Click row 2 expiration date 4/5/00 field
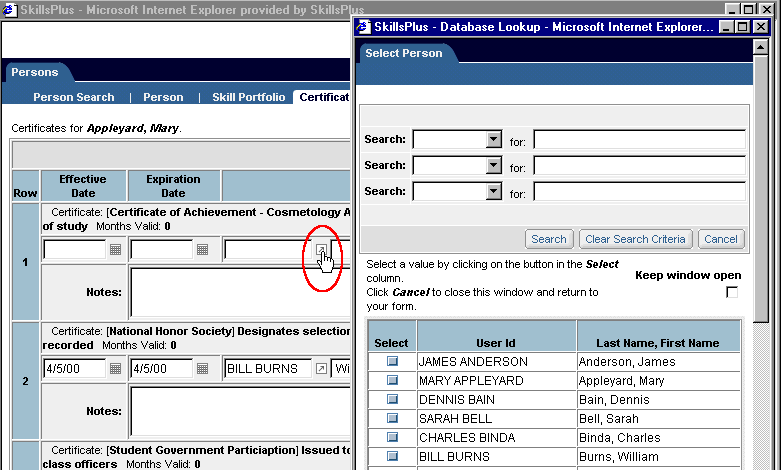 [161, 368]
